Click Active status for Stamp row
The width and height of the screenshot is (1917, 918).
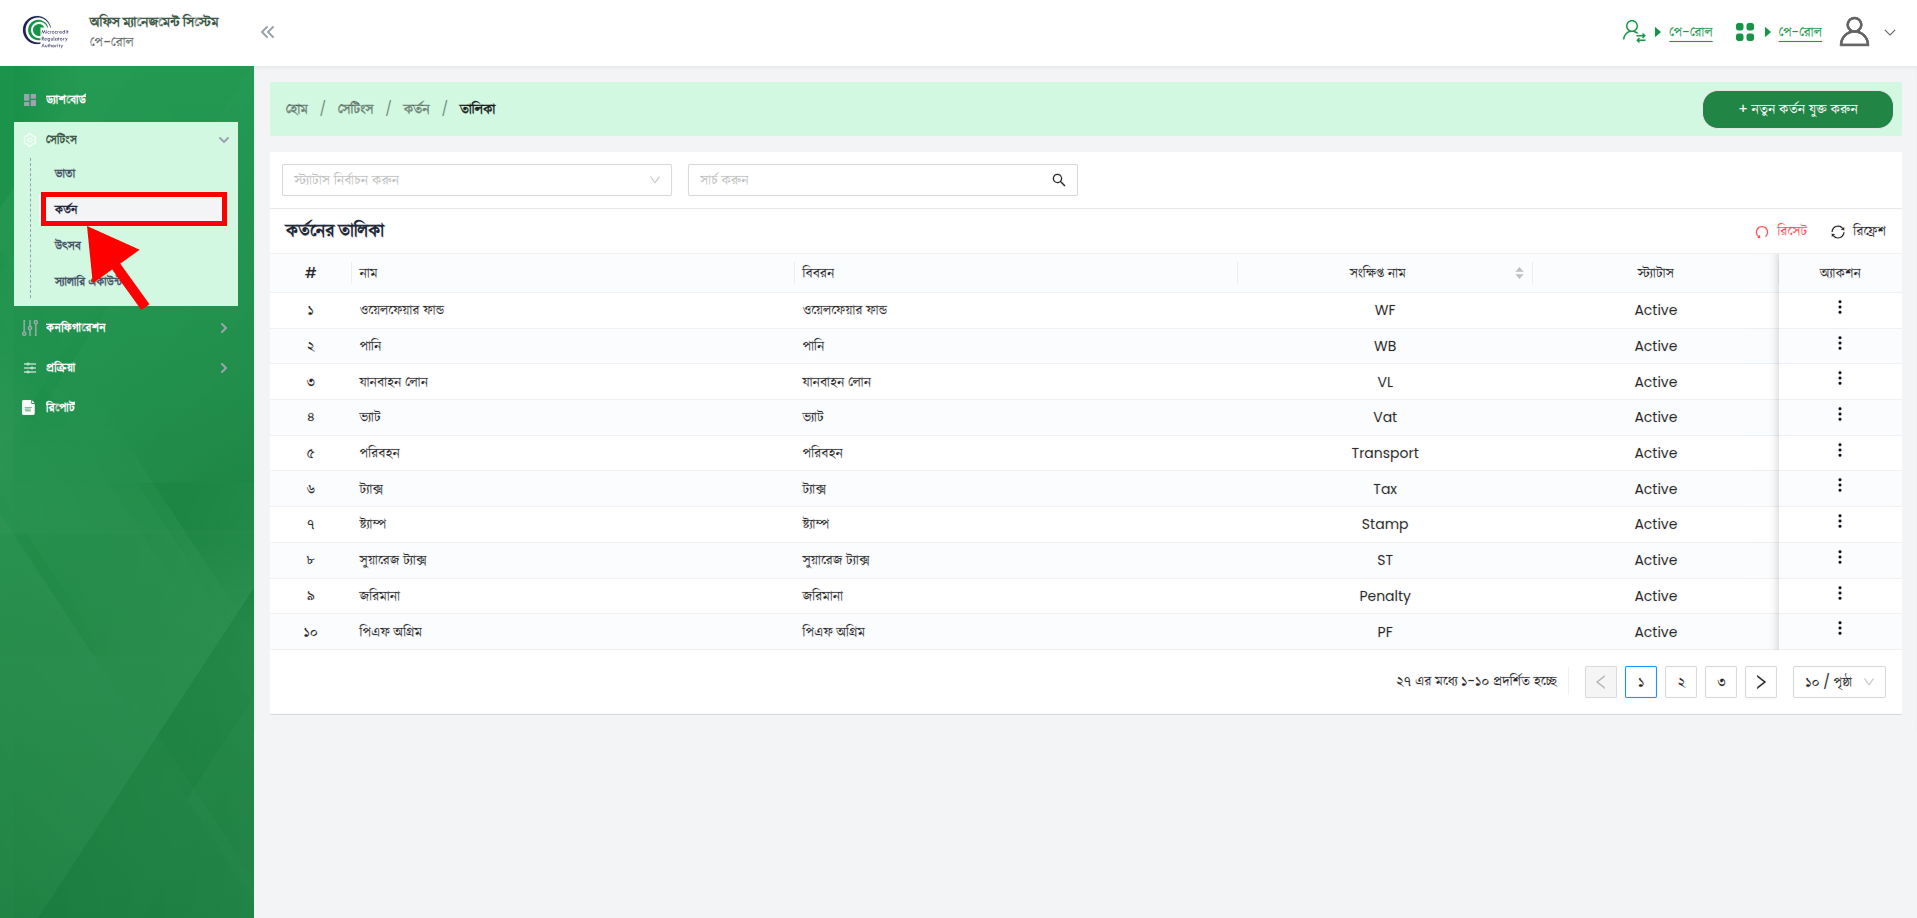pyautogui.click(x=1656, y=524)
